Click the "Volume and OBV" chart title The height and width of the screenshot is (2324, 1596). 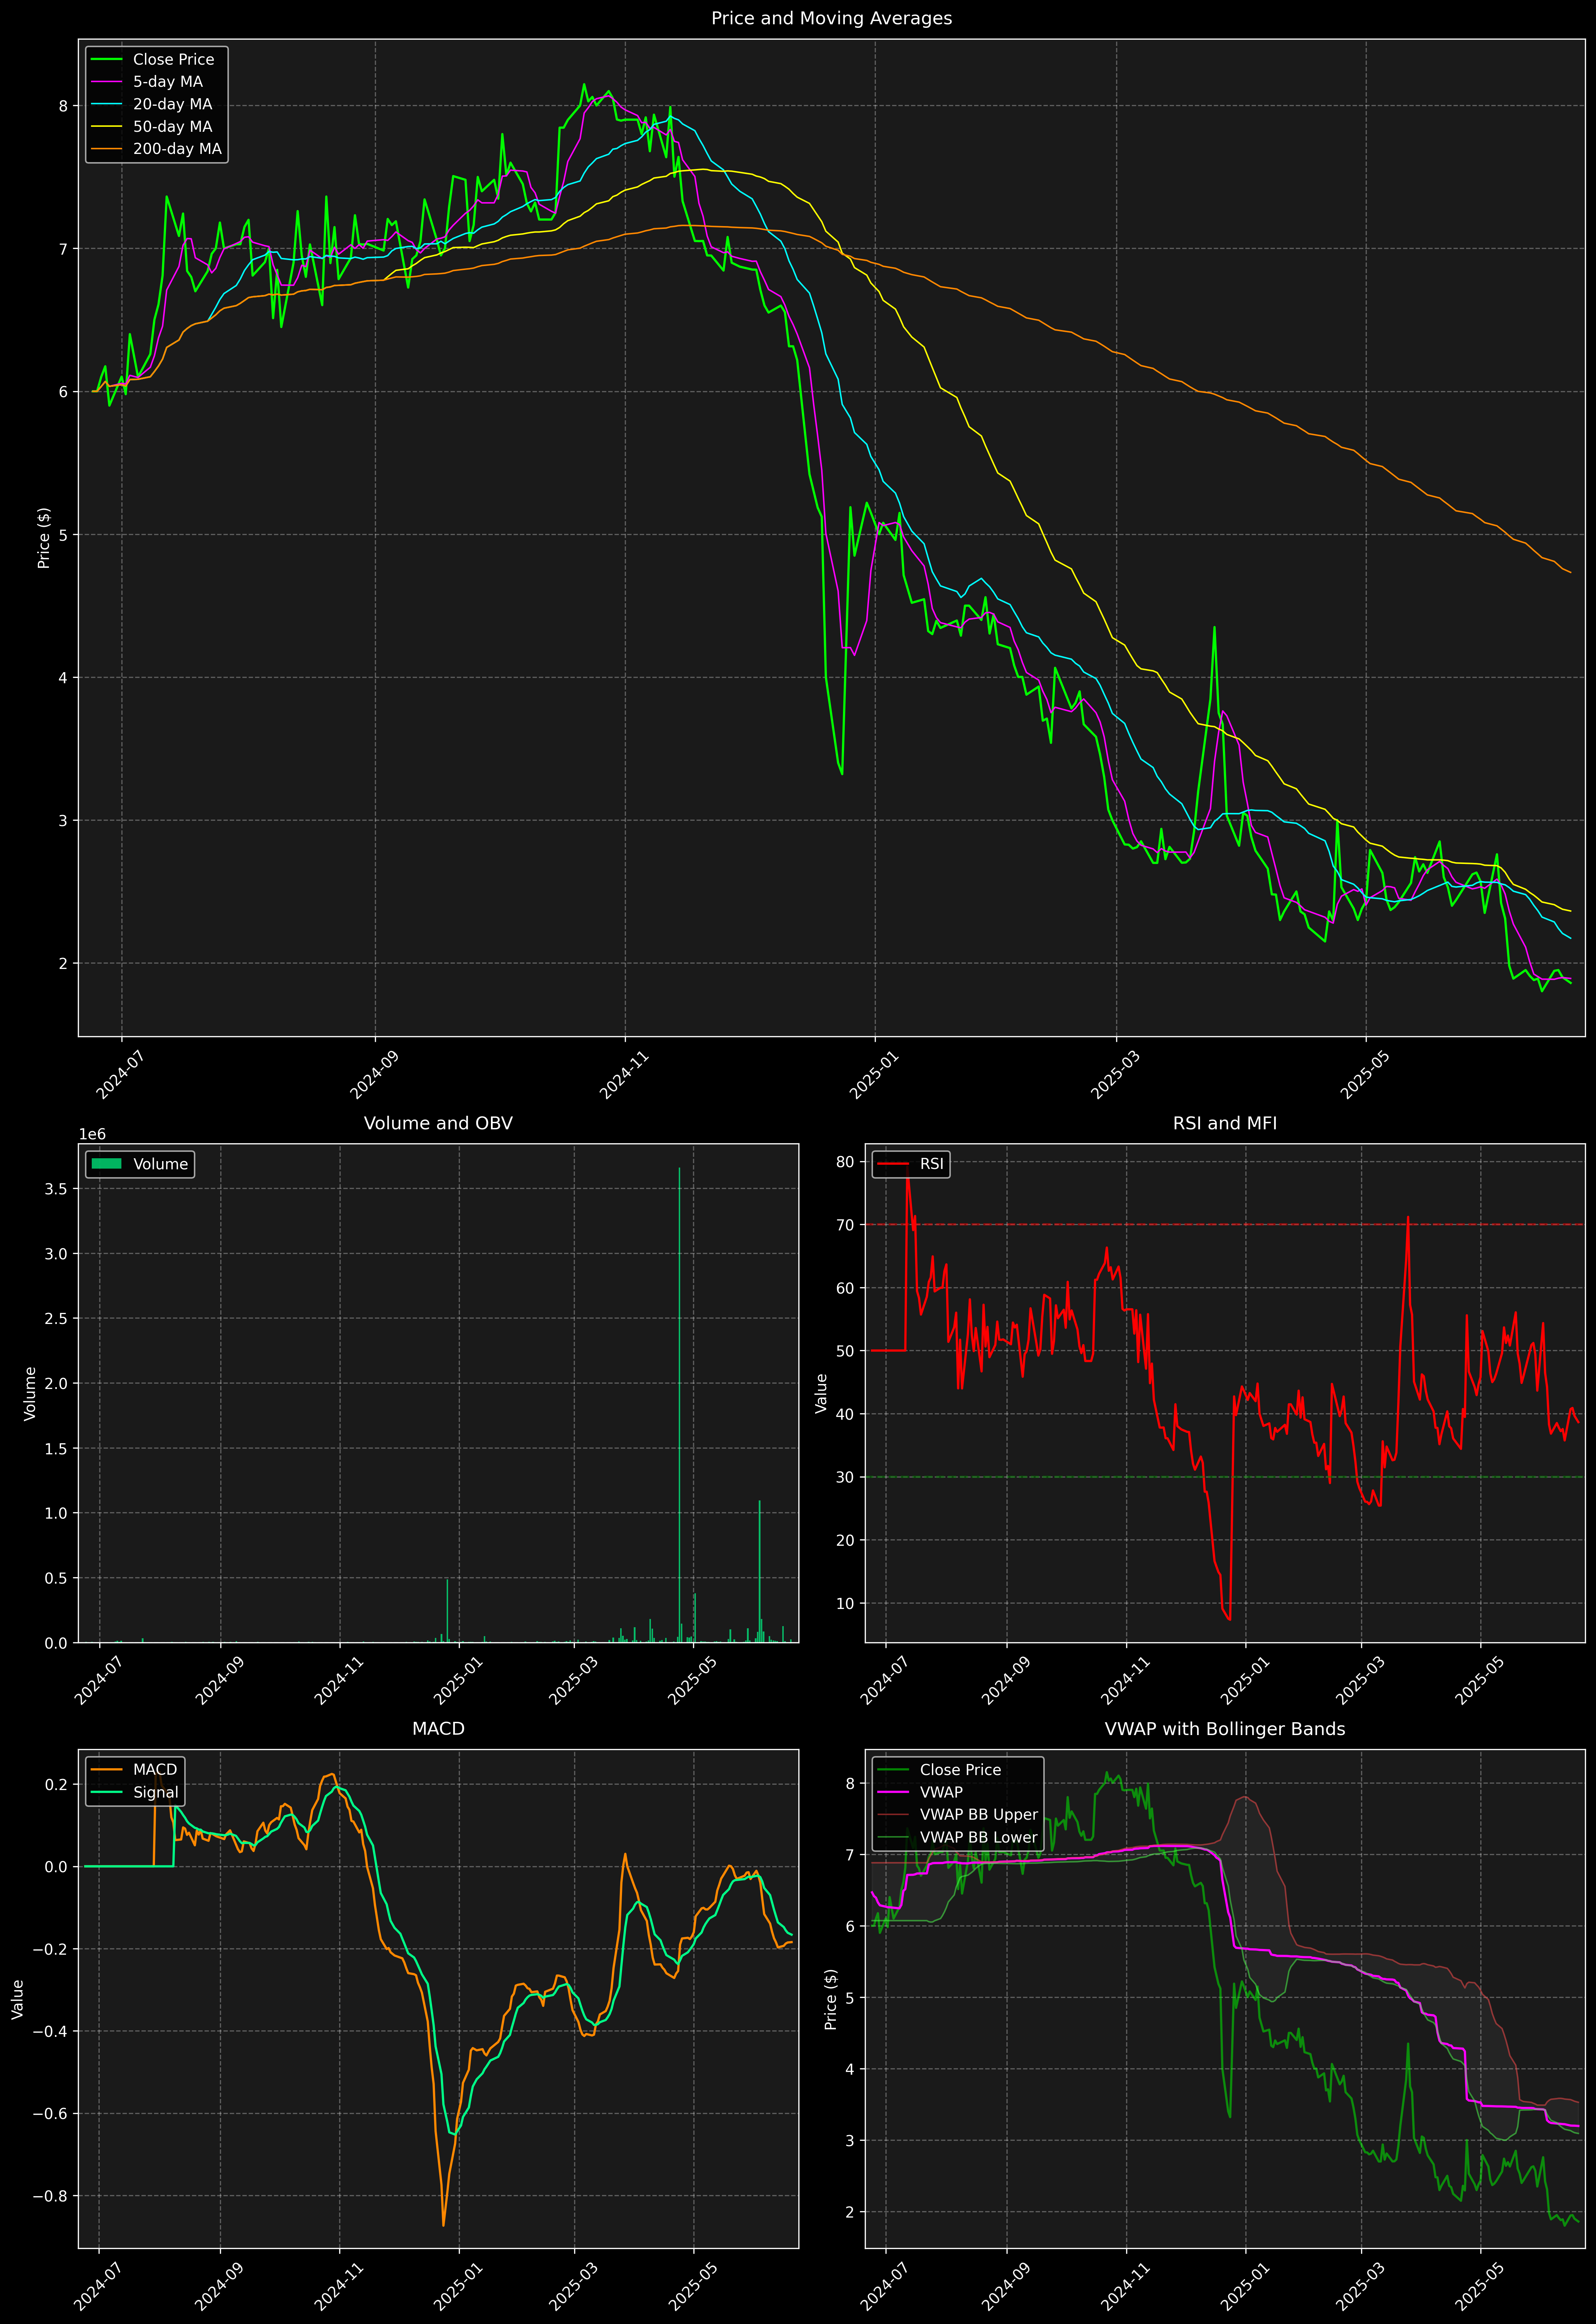coord(438,1123)
